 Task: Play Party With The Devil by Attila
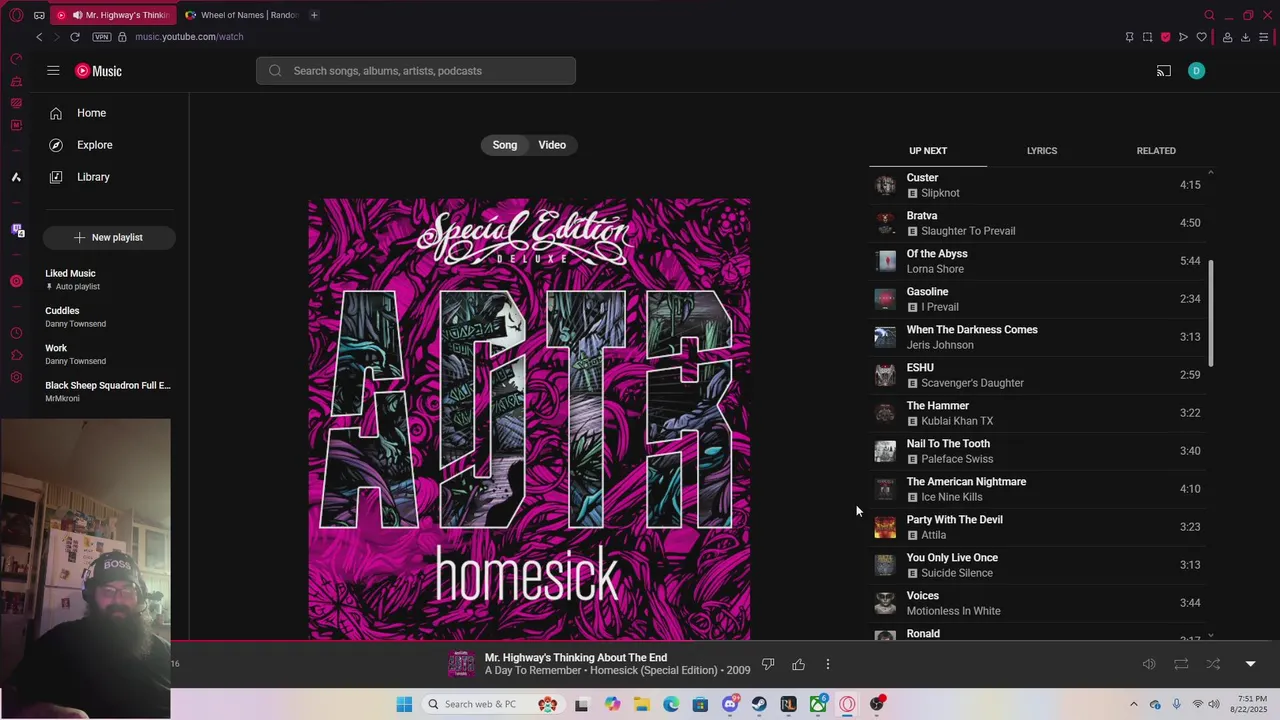click(1037, 527)
